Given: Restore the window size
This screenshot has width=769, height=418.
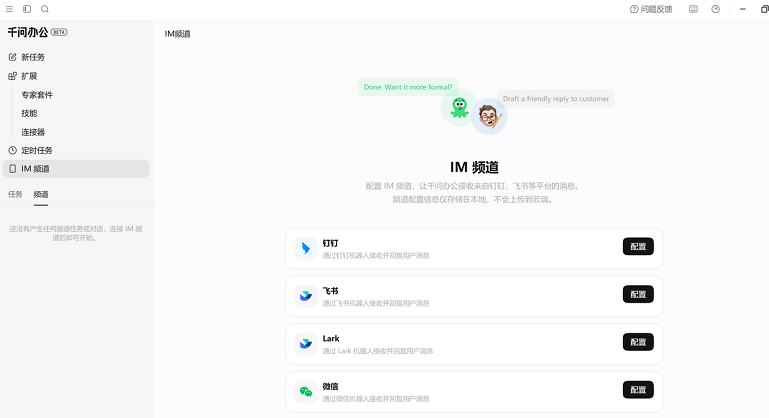Looking at the screenshot, I should (x=764, y=9).
